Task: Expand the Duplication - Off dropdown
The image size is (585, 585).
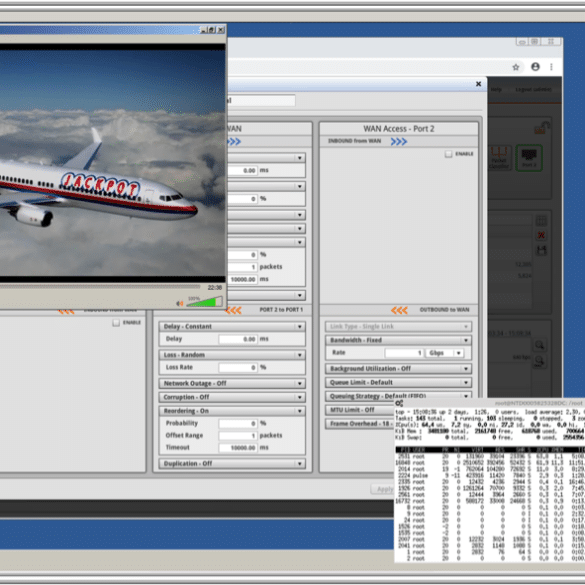Action: pyautogui.click(x=232, y=463)
